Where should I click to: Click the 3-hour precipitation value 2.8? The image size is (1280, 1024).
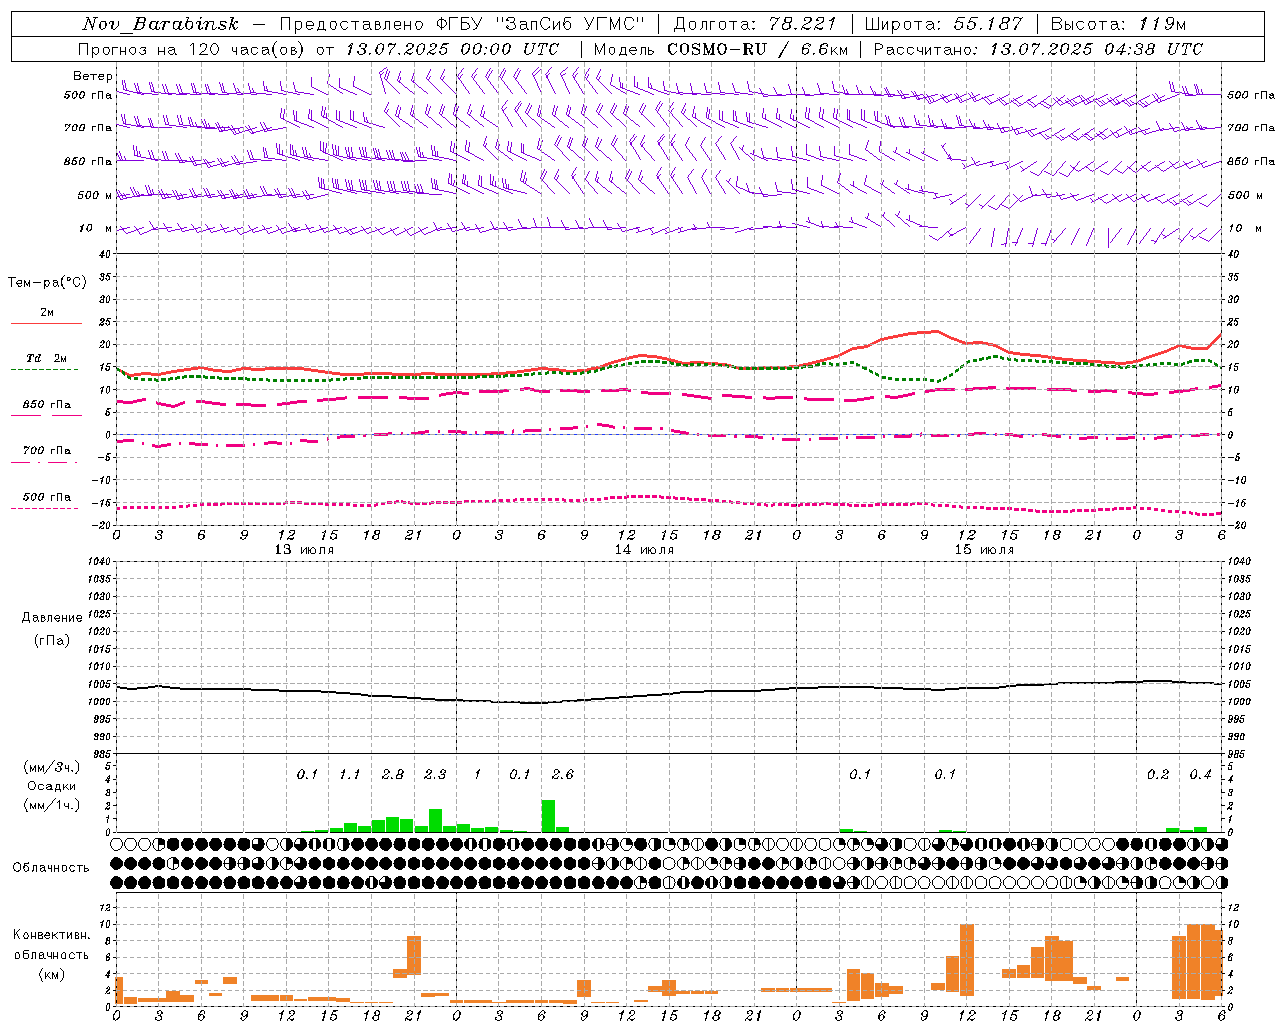tap(393, 775)
